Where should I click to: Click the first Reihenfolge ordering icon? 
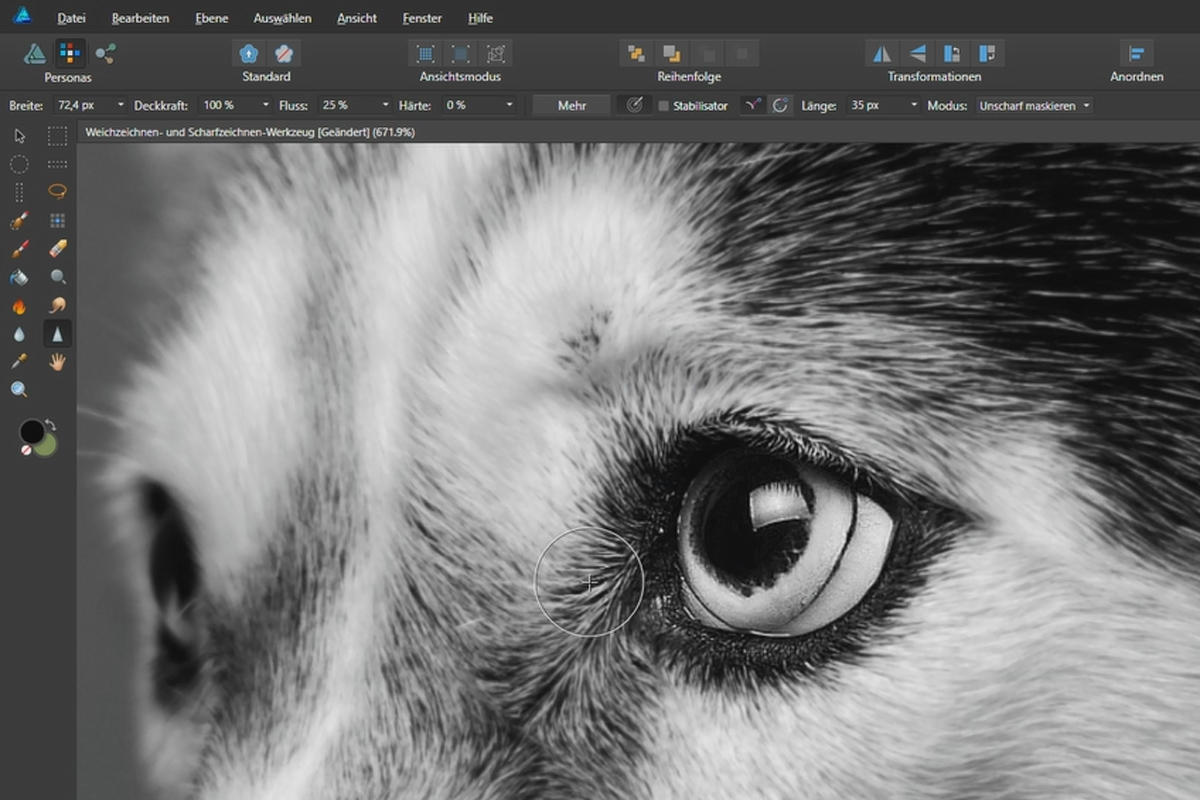point(635,53)
